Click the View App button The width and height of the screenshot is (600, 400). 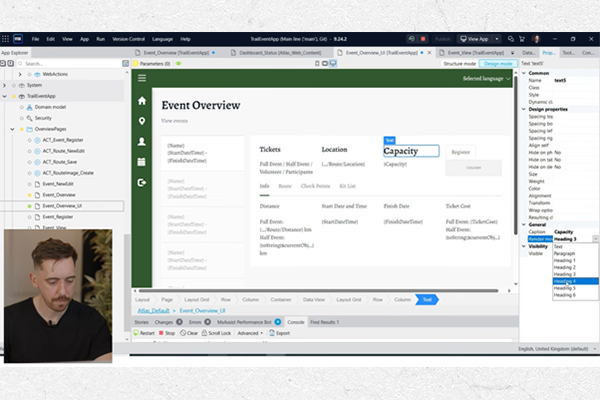click(x=474, y=39)
